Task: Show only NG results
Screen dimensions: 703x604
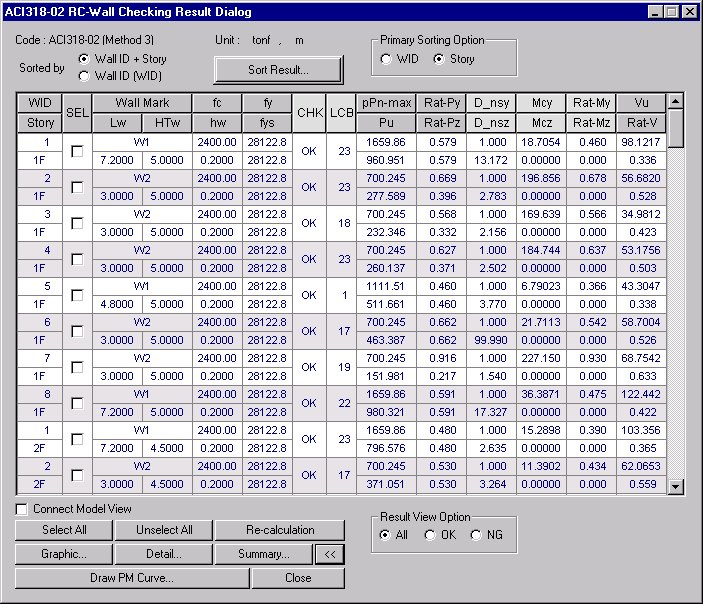Action: point(476,535)
